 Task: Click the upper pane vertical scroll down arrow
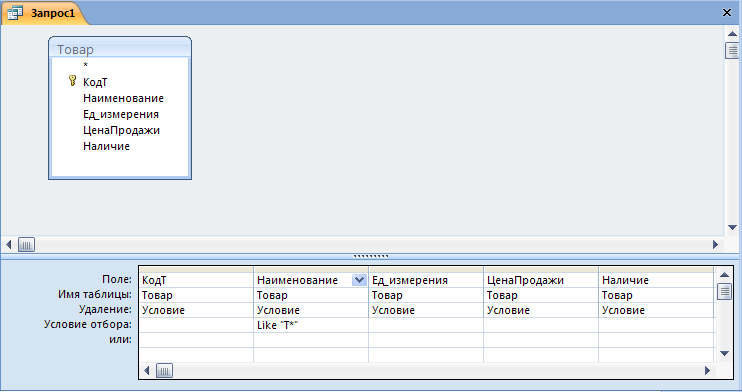coord(732,228)
